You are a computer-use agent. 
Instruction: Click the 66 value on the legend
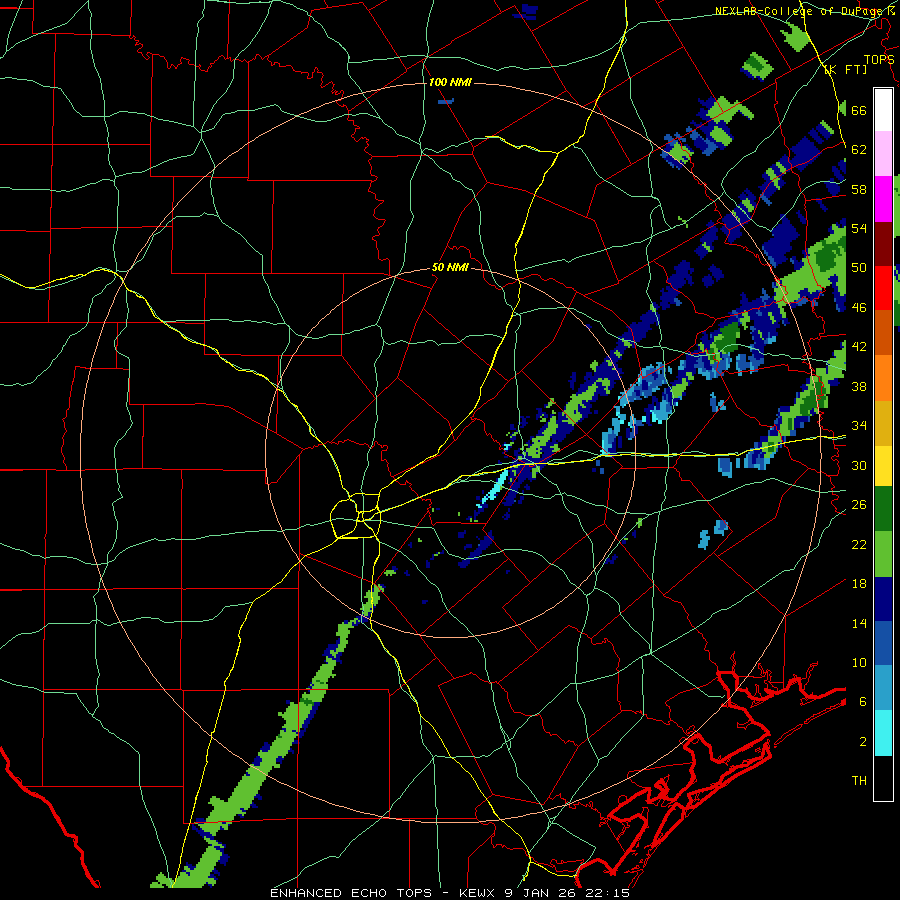pos(859,111)
